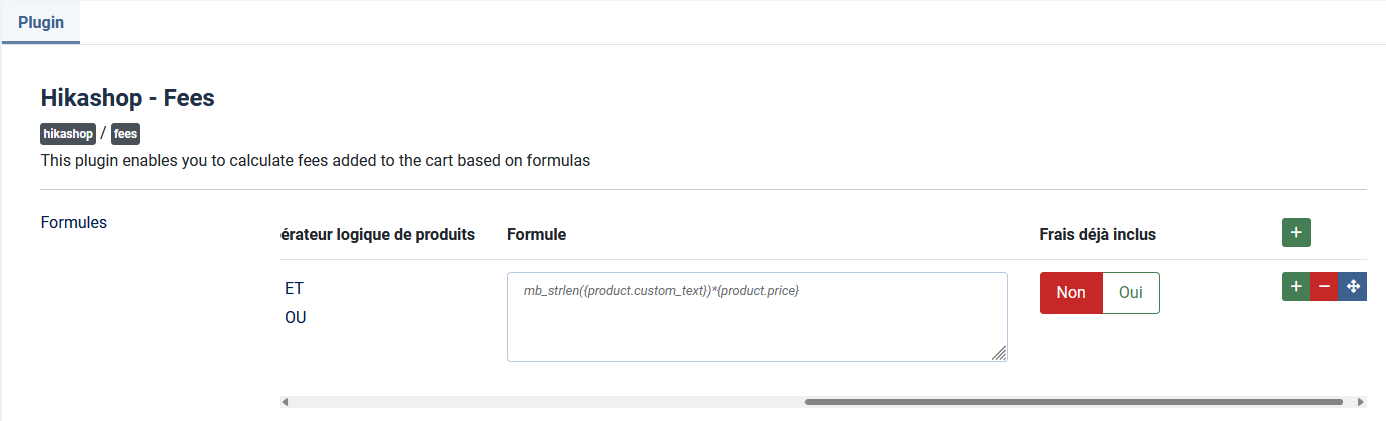The width and height of the screenshot is (1386, 421).
Task: Select the ET logical operator option
Action: [294, 288]
